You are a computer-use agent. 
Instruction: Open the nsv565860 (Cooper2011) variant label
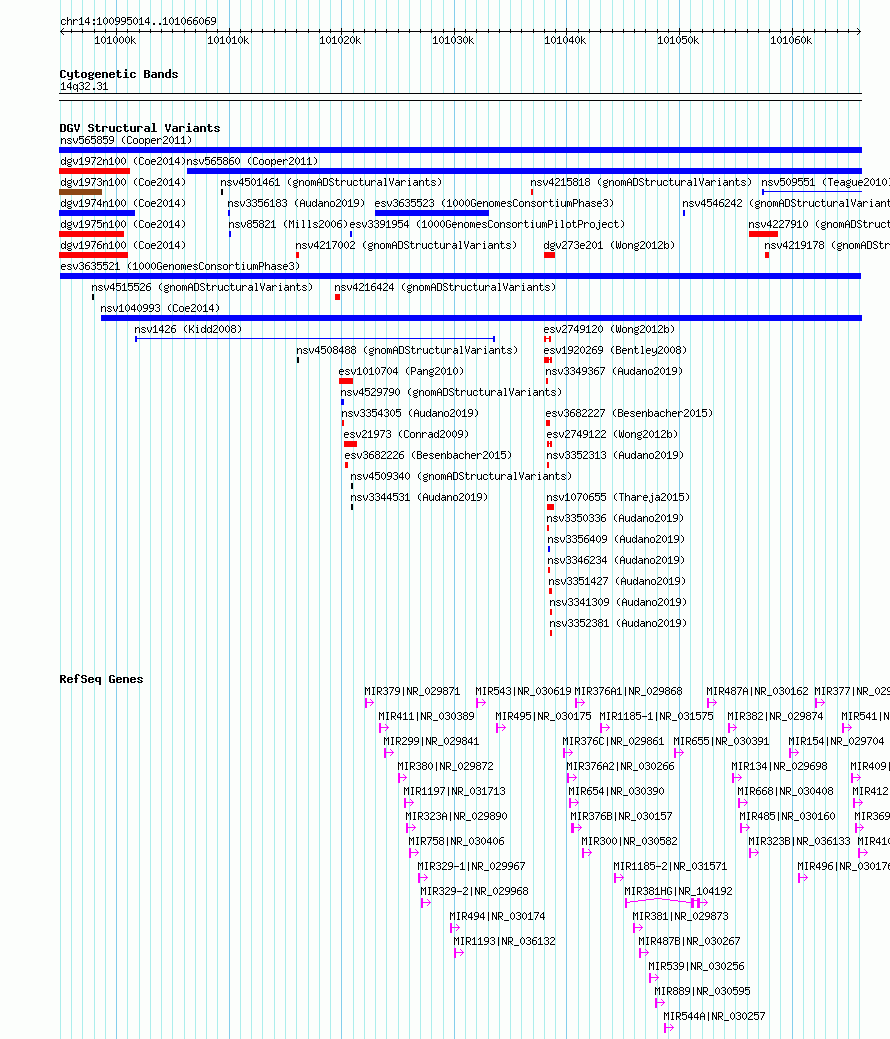pyautogui.click(x=252, y=161)
